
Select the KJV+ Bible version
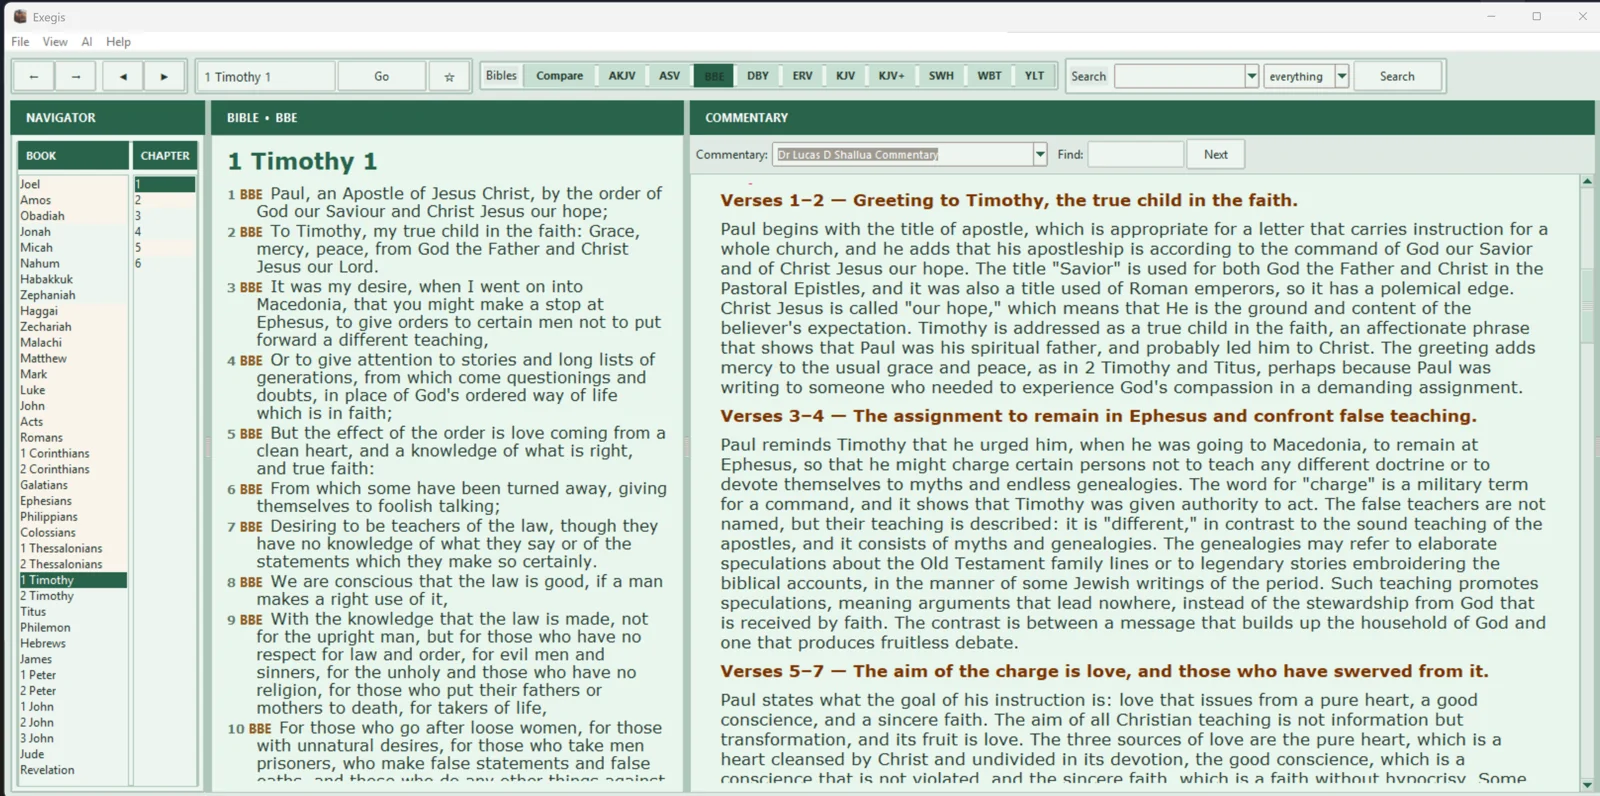(891, 76)
